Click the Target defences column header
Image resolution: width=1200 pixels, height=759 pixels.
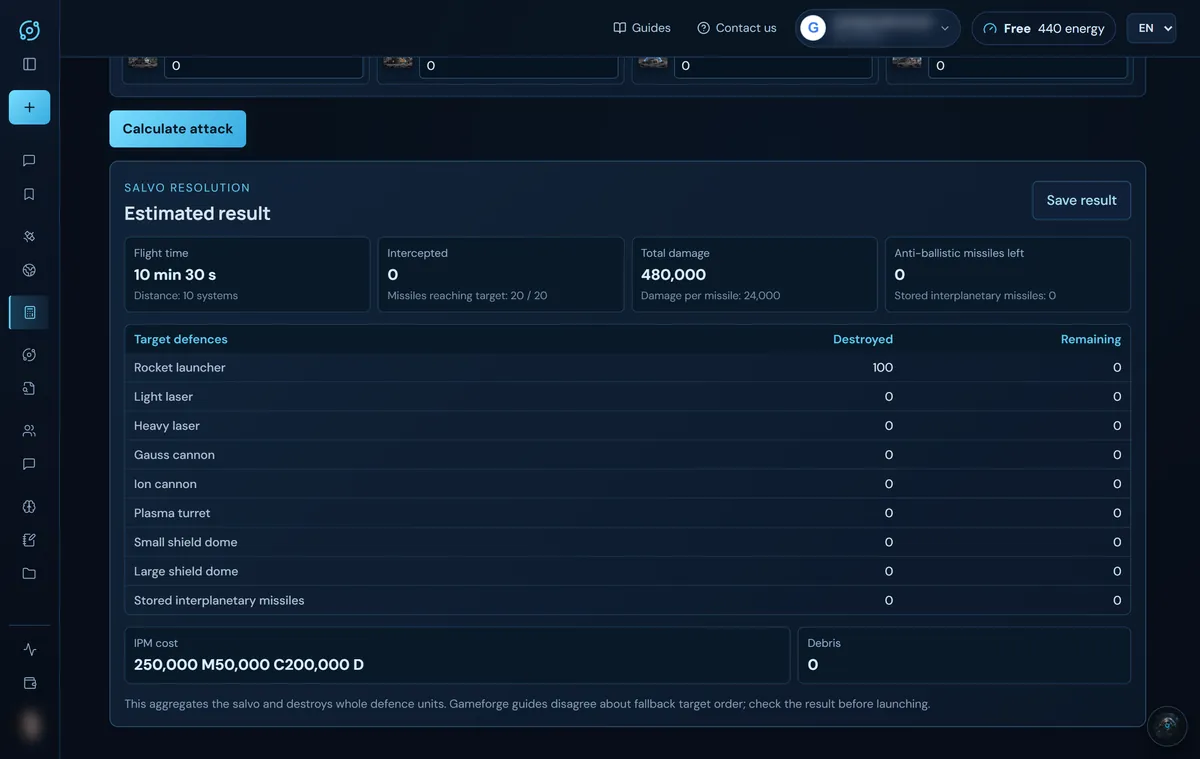pyautogui.click(x=181, y=339)
